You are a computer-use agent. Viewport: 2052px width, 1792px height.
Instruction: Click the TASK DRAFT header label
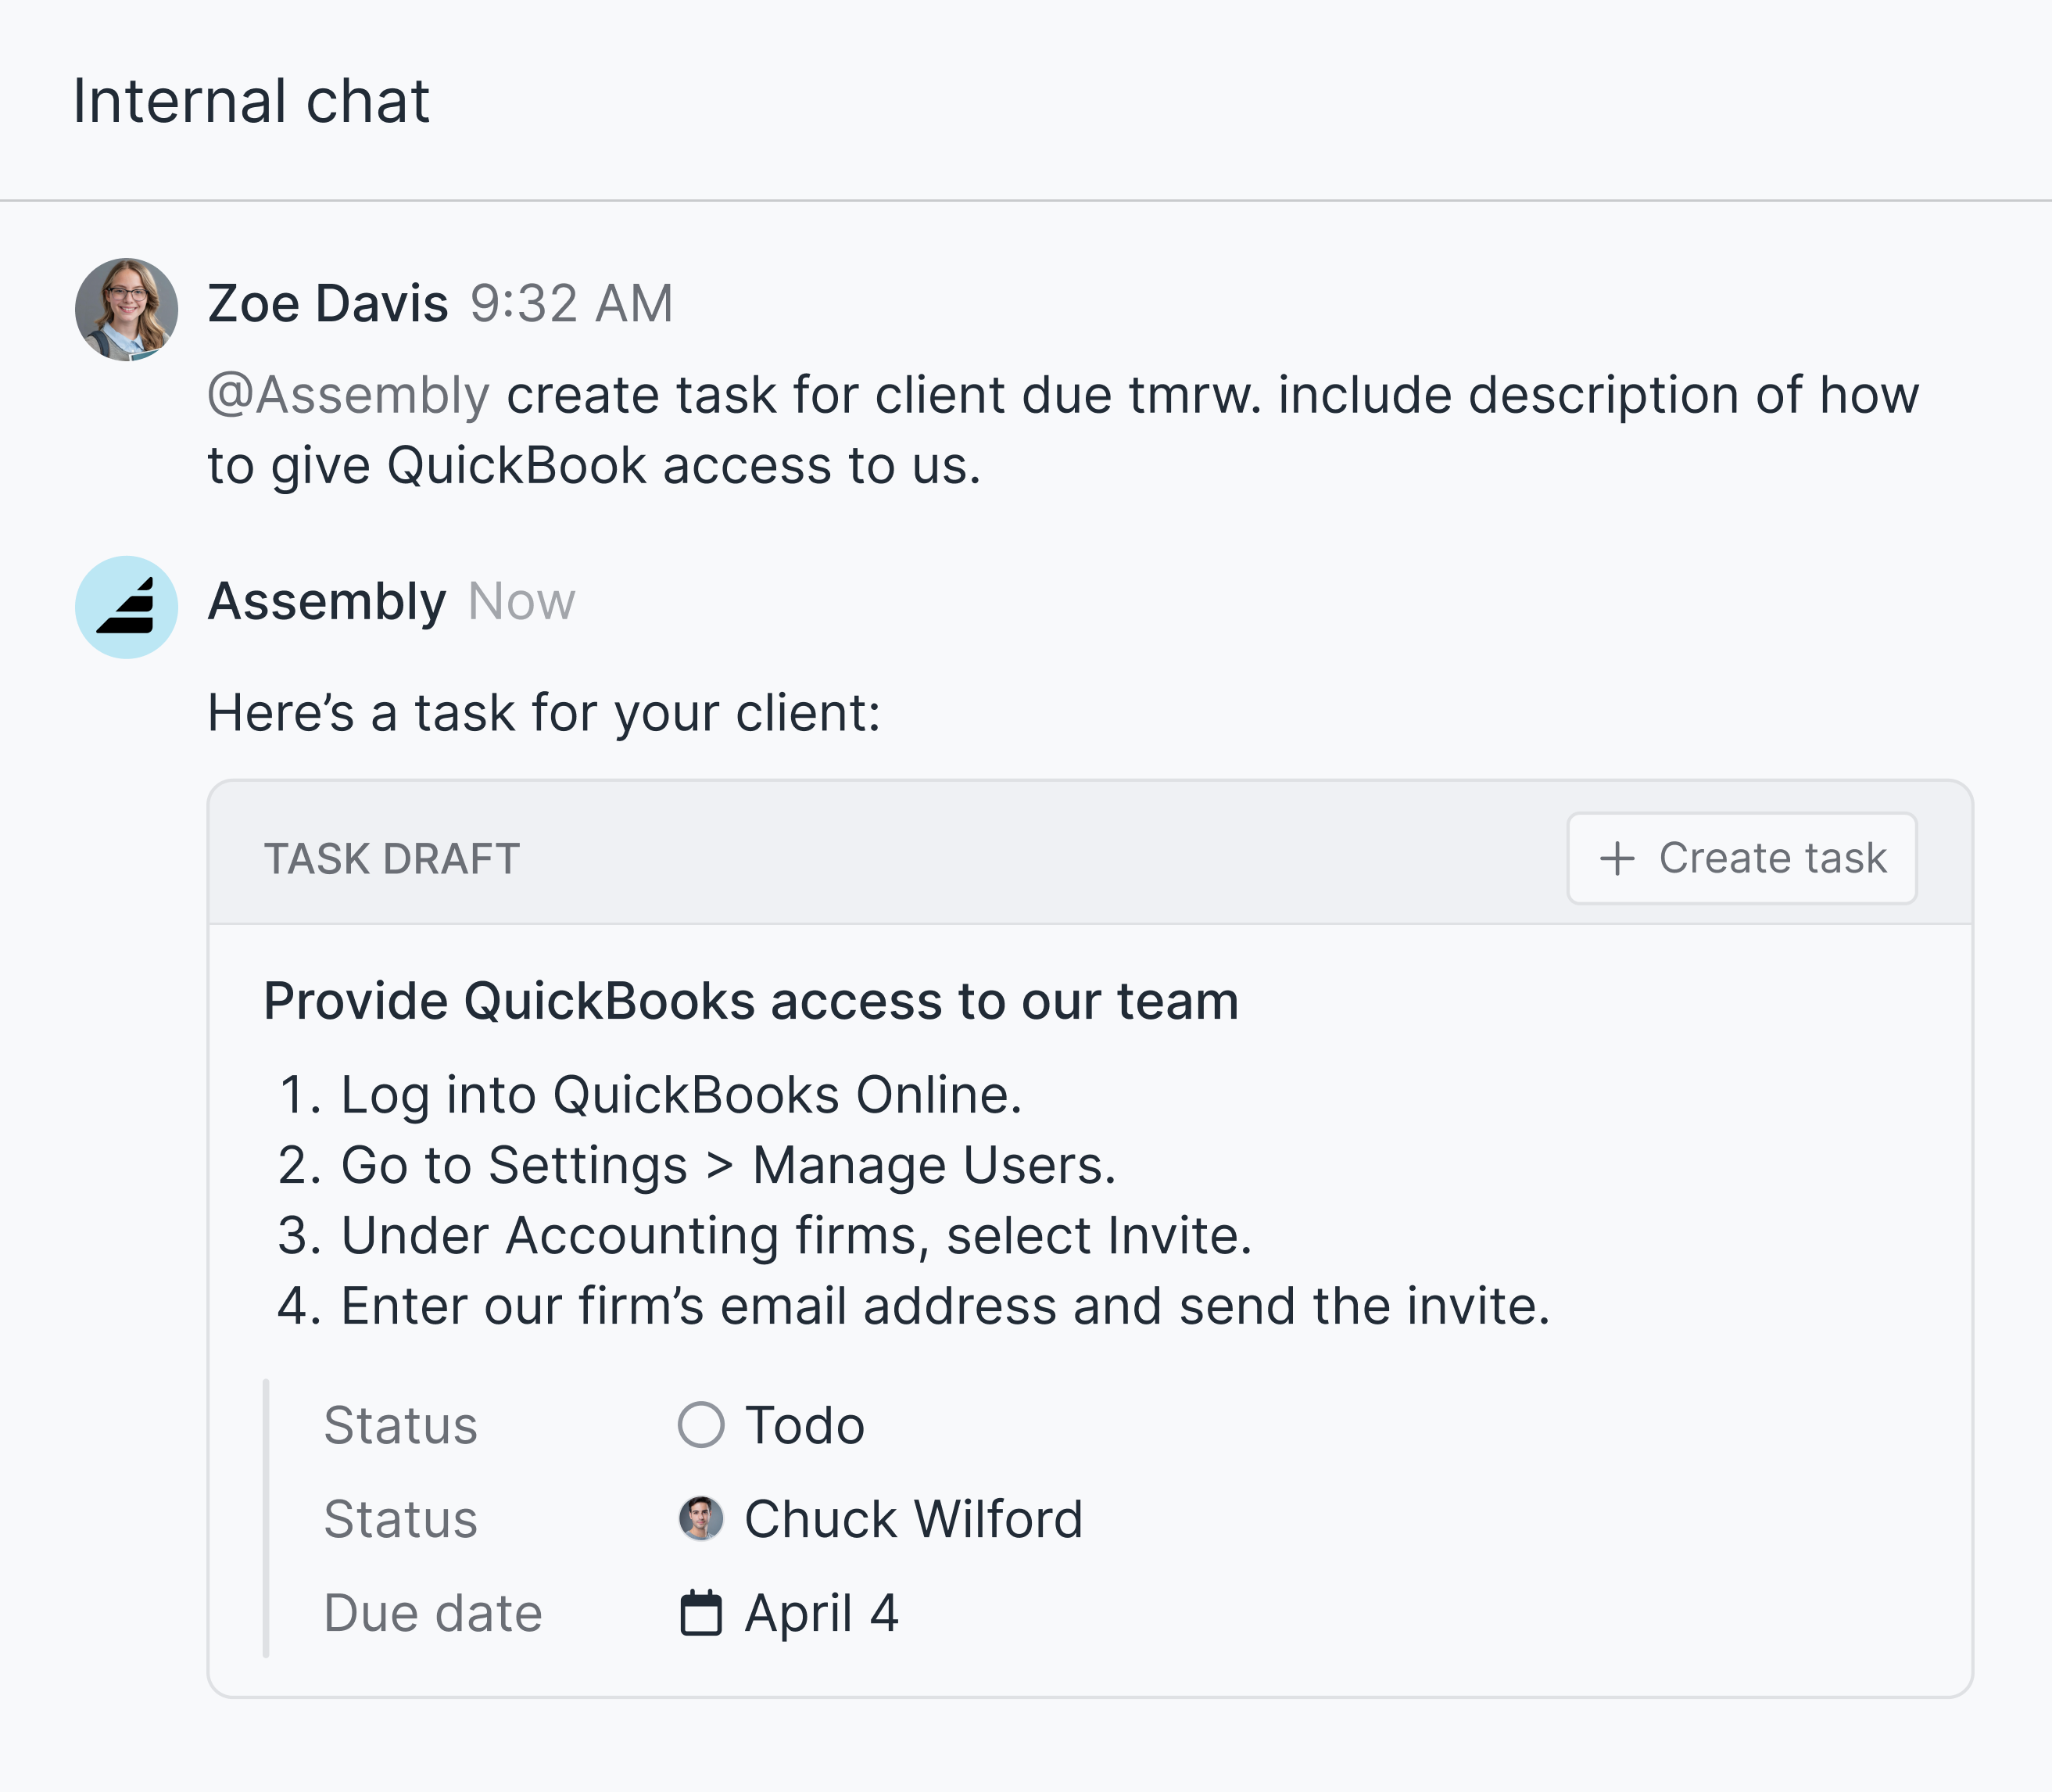tap(391, 859)
